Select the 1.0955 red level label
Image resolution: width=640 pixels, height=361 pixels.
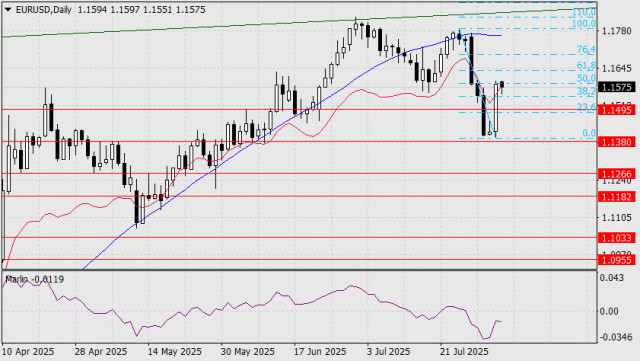617,260
